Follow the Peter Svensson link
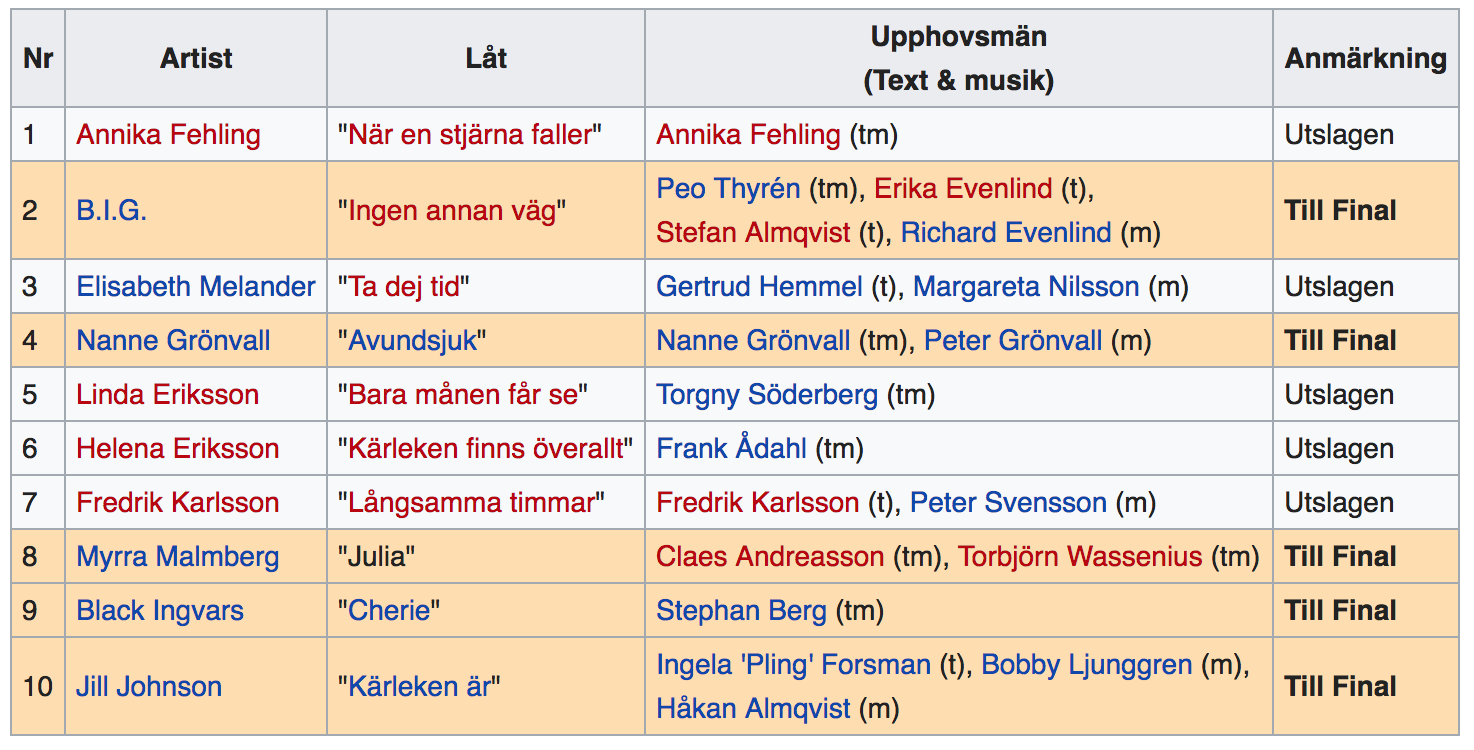Viewport: 1474px width, 750px height. coord(1007,503)
